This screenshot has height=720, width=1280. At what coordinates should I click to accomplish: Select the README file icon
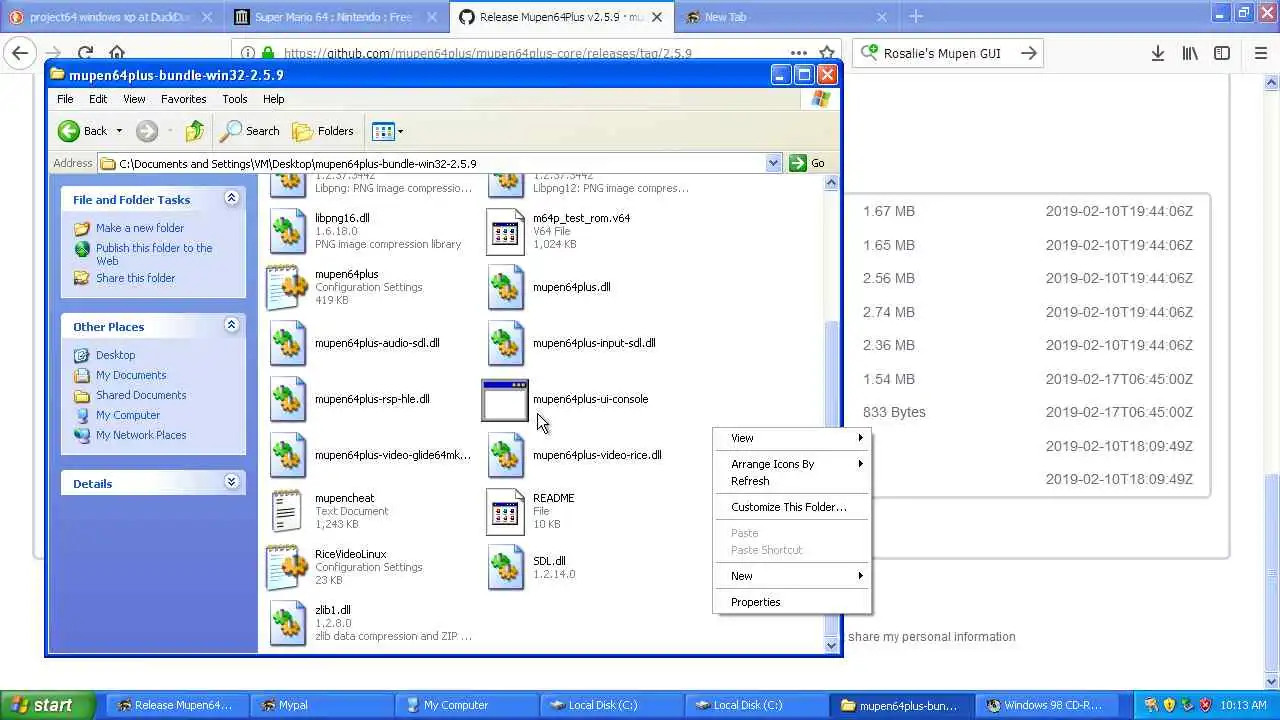505,511
